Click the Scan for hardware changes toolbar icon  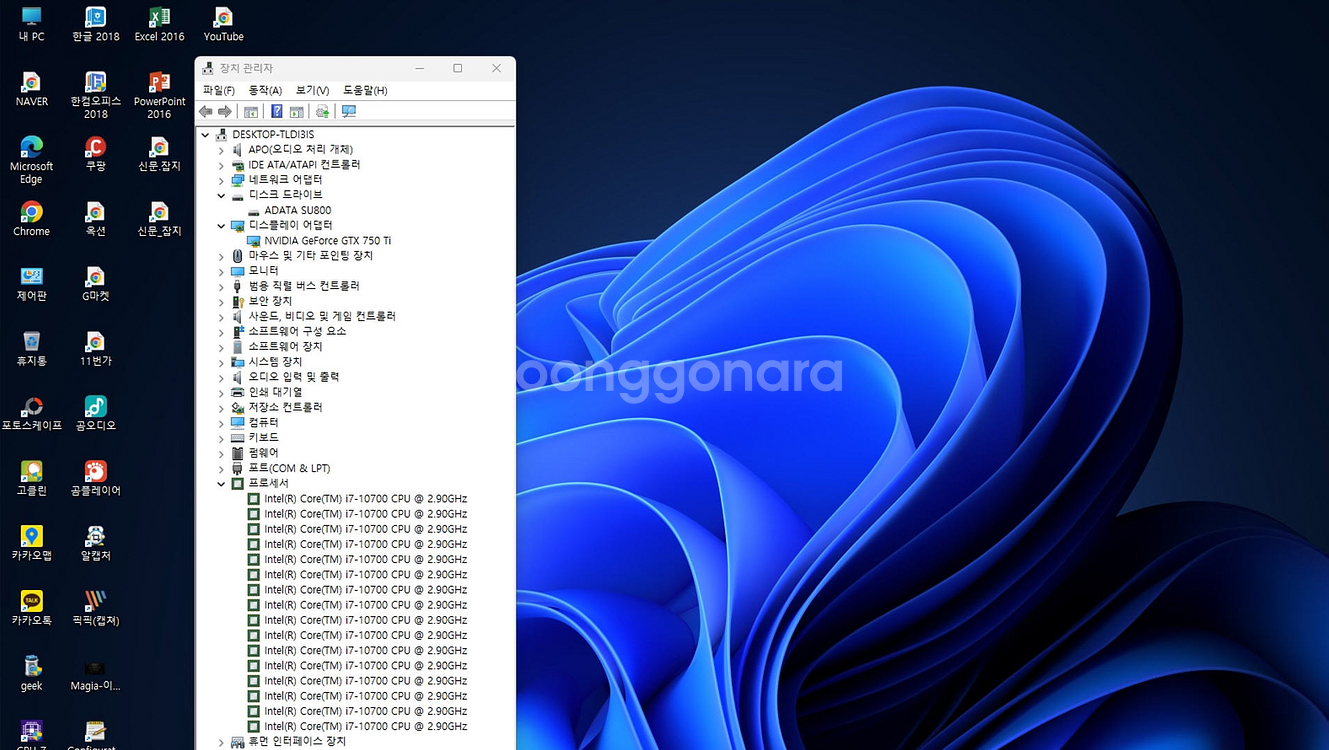[347, 111]
